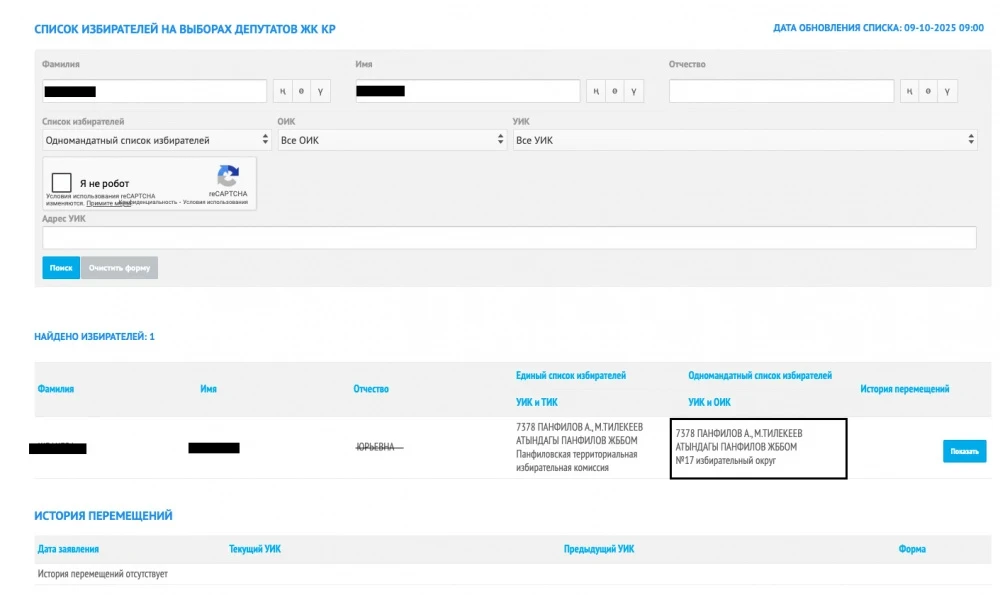Click into the Адрес УИК field
The width and height of the screenshot is (1000, 595).
click(x=509, y=237)
